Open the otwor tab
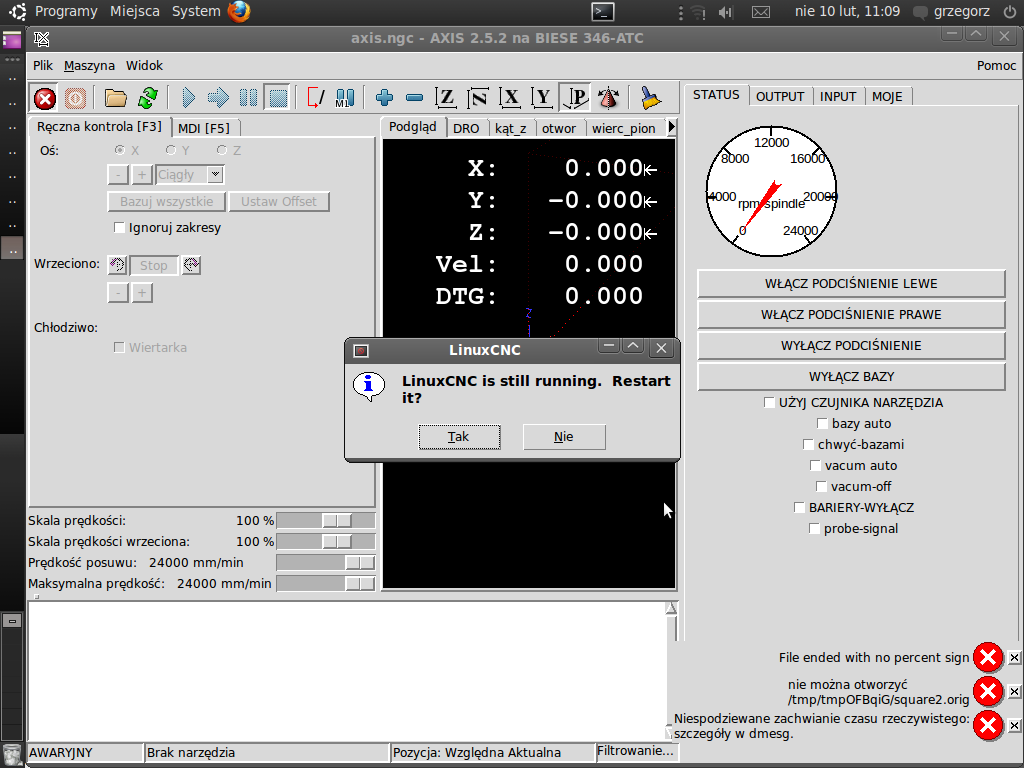Image resolution: width=1024 pixels, height=768 pixels. 559,129
